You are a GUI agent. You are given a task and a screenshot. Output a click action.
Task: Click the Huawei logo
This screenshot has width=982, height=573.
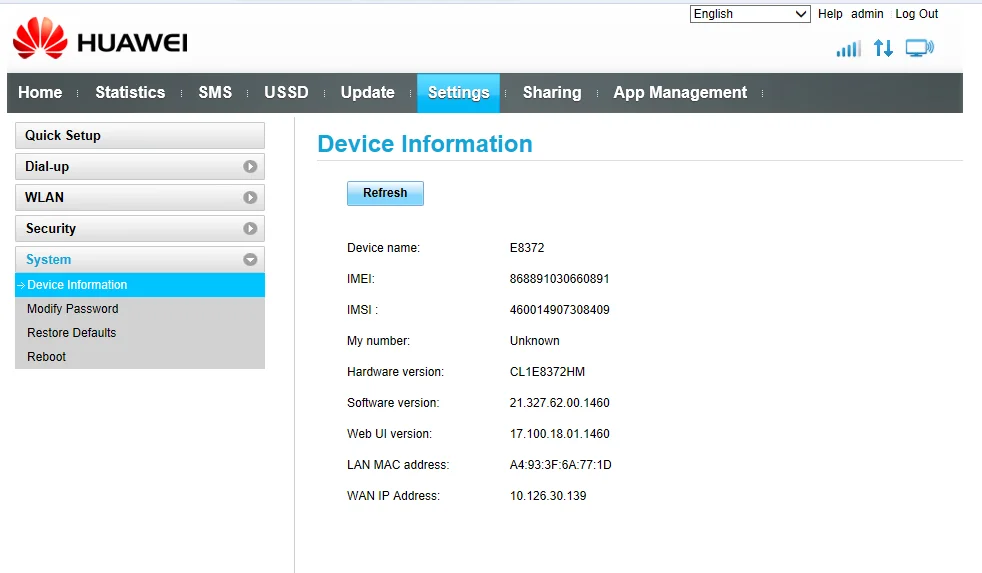click(x=100, y=39)
